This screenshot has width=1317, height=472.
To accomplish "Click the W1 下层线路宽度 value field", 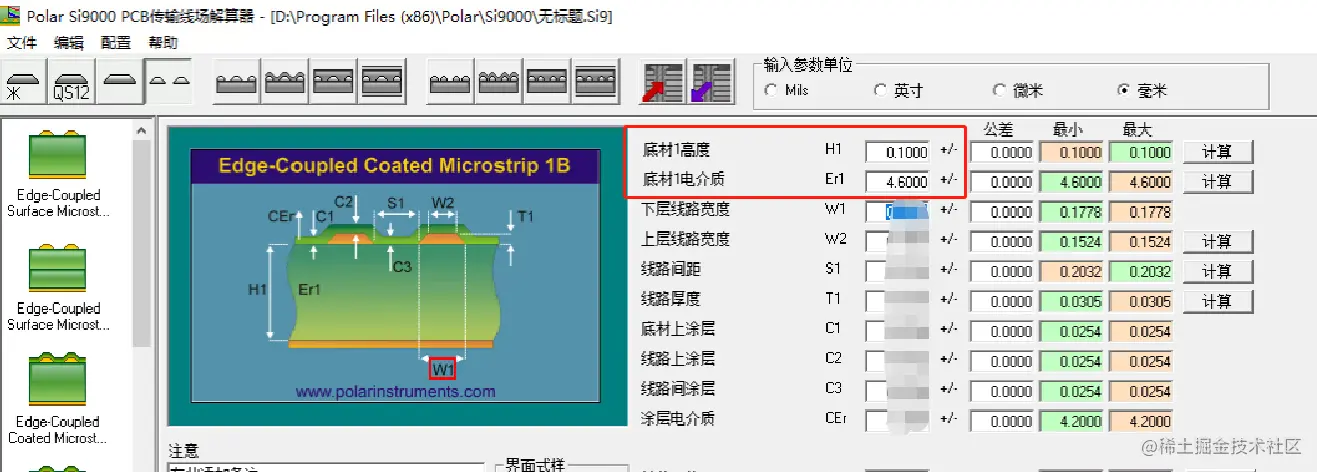I will click(898, 211).
